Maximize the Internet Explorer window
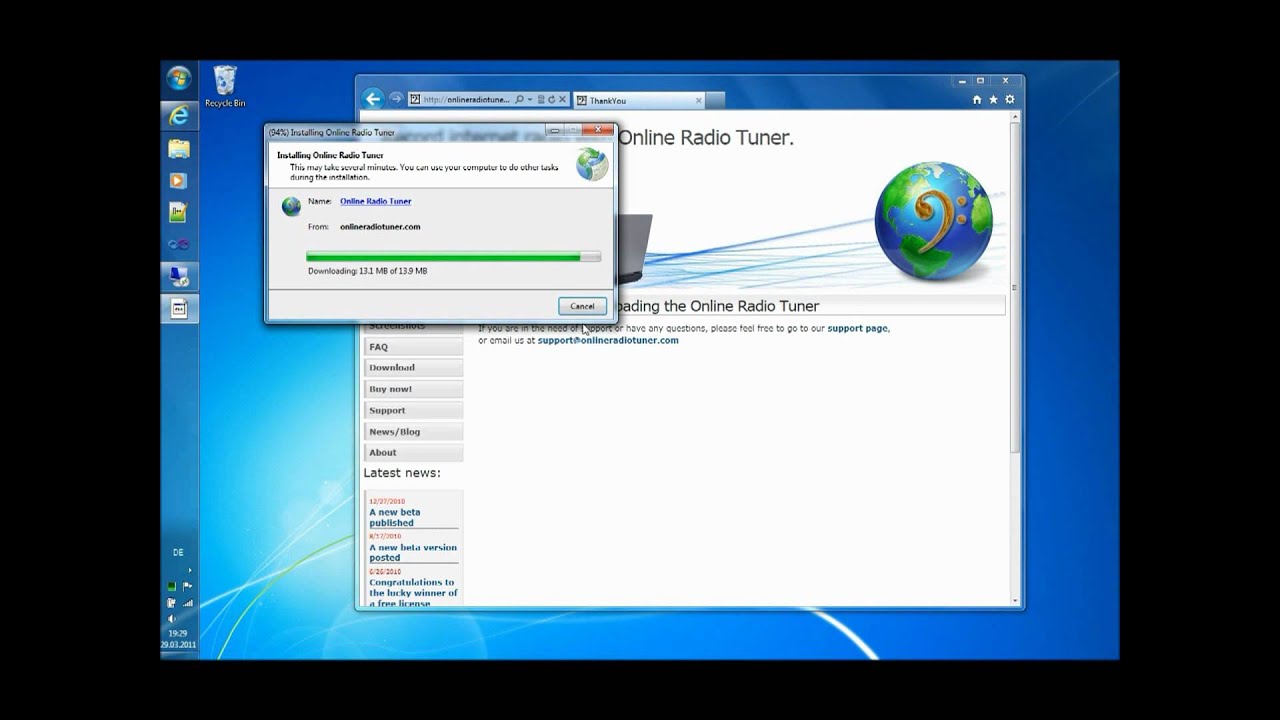Screen dimensions: 1280x720 [x=981, y=81]
